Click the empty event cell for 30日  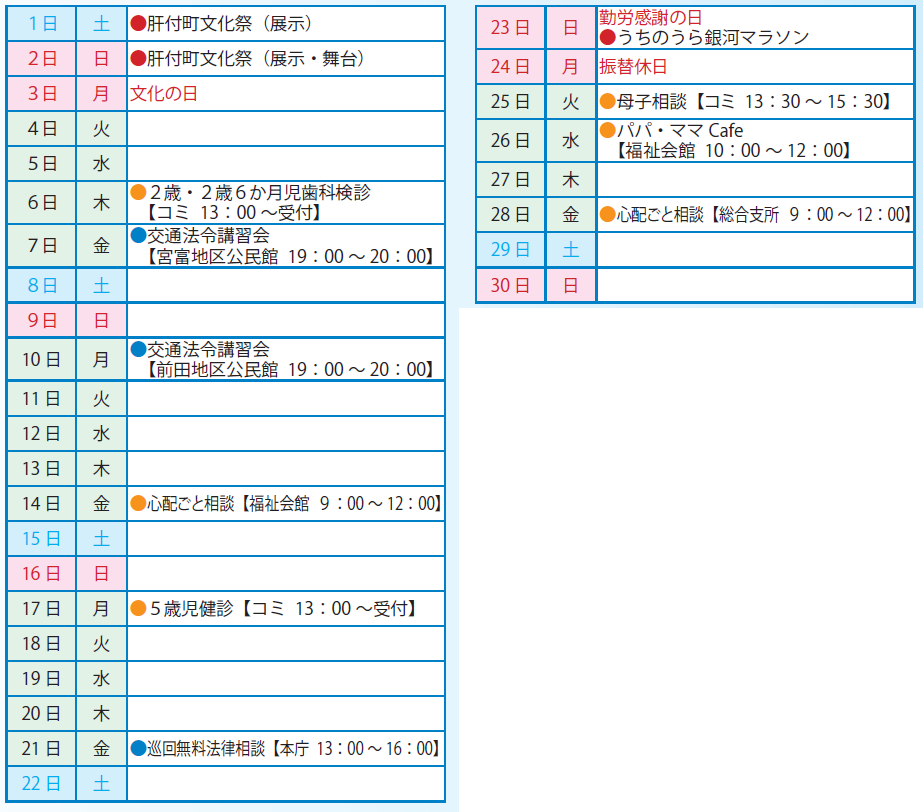coord(755,285)
